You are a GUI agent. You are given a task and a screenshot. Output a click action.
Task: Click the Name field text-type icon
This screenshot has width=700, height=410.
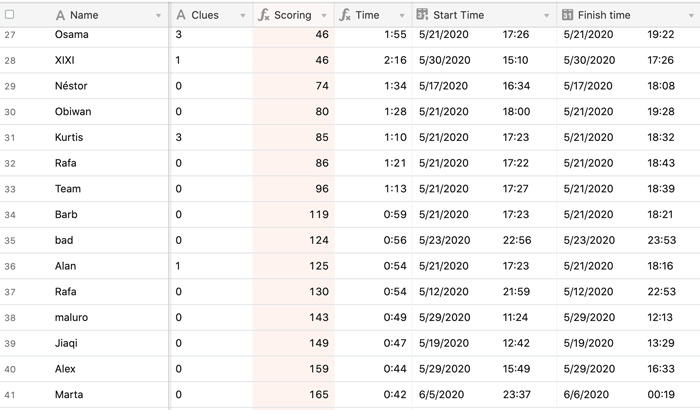[60, 16]
